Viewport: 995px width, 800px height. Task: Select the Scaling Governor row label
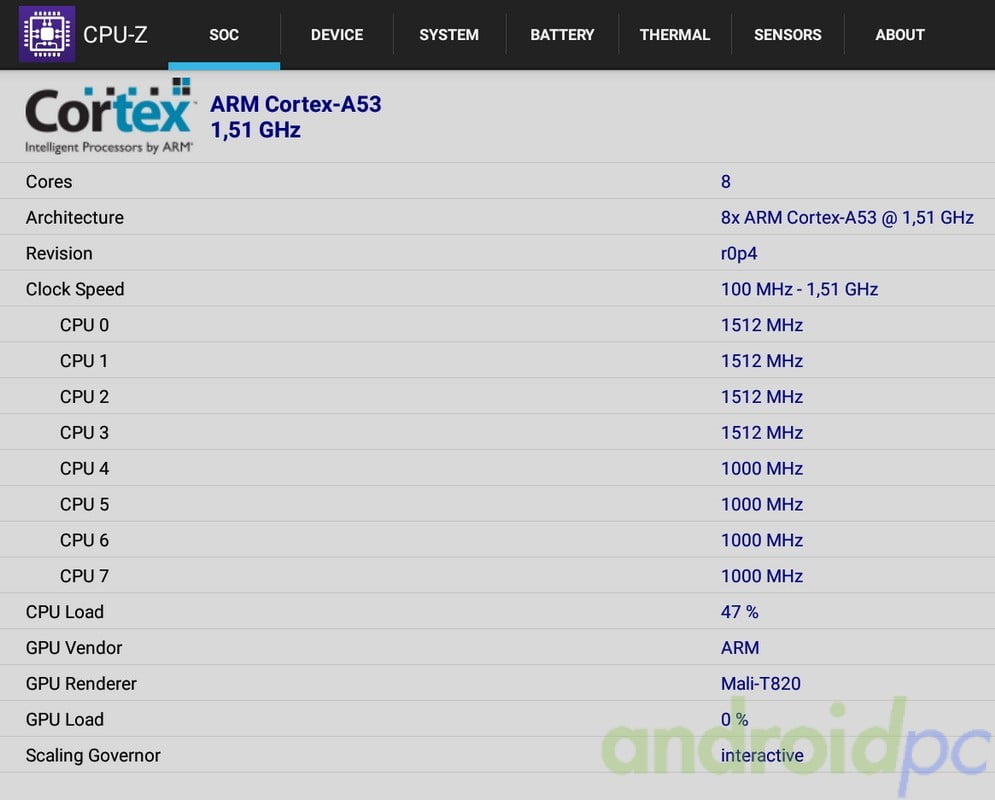pyautogui.click(x=93, y=755)
